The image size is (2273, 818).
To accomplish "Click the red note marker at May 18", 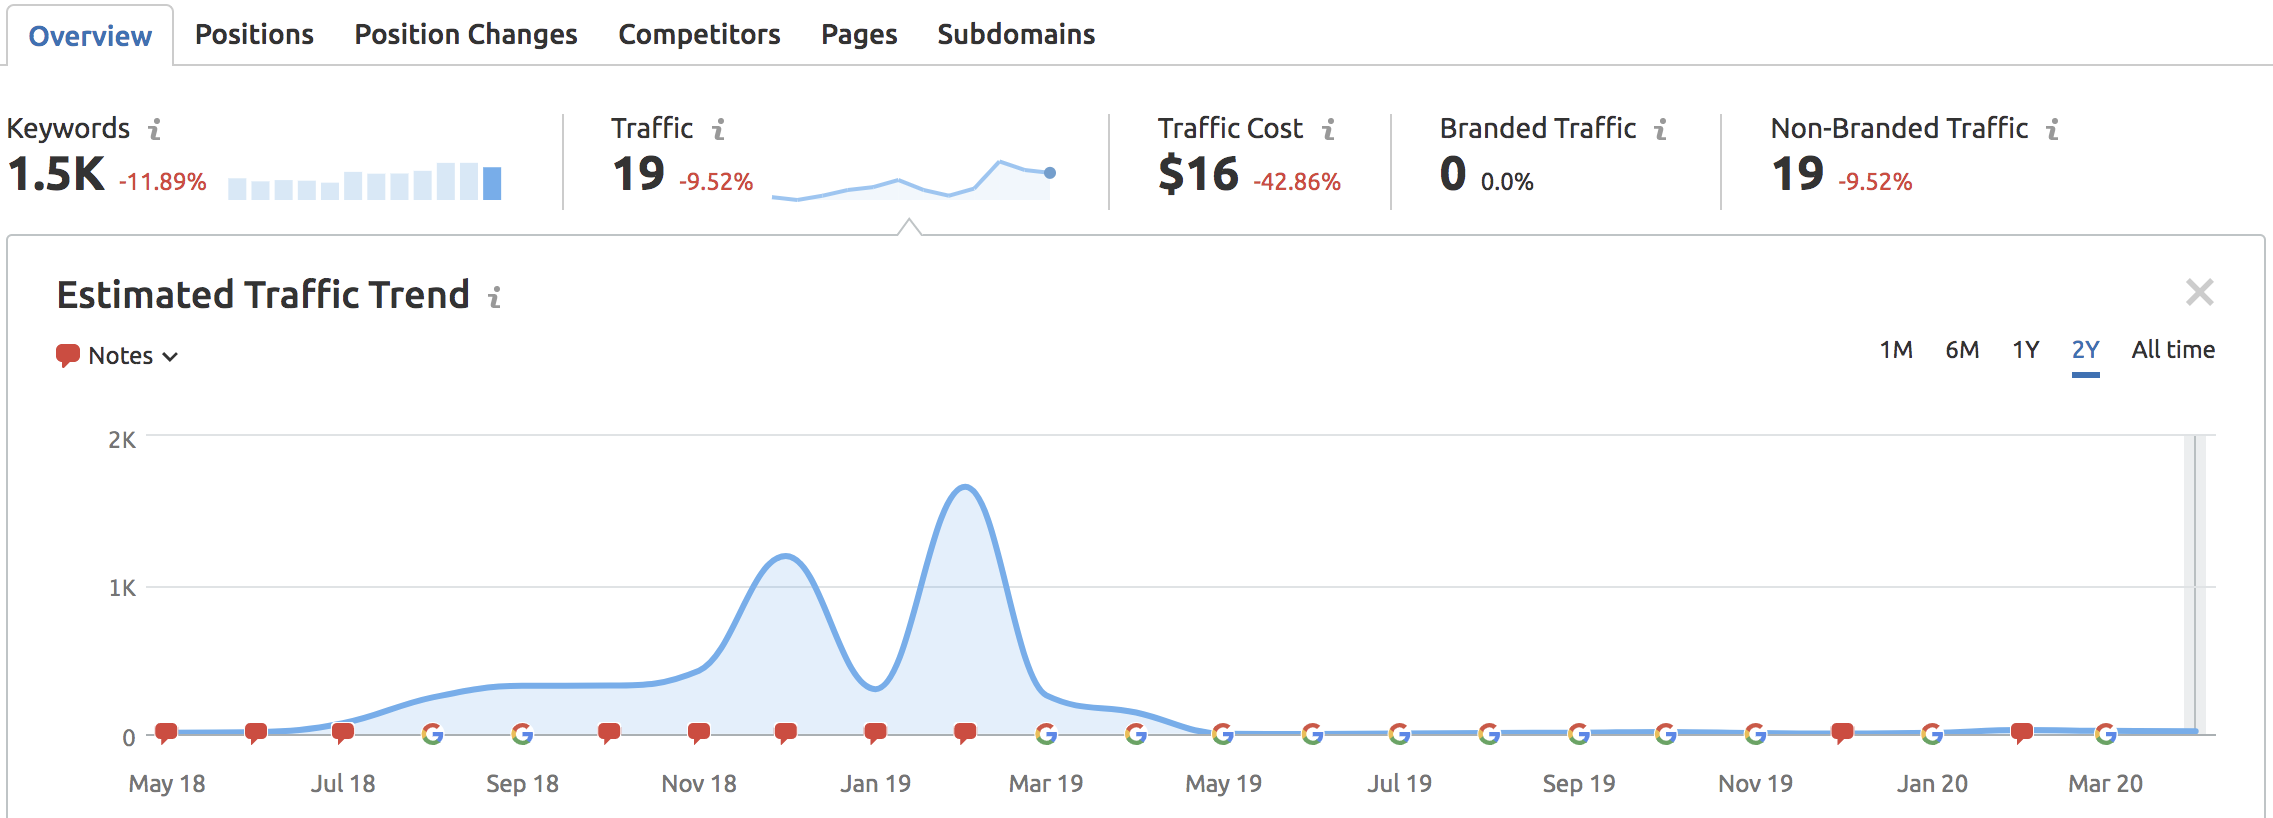I will (x=167, y=733).
